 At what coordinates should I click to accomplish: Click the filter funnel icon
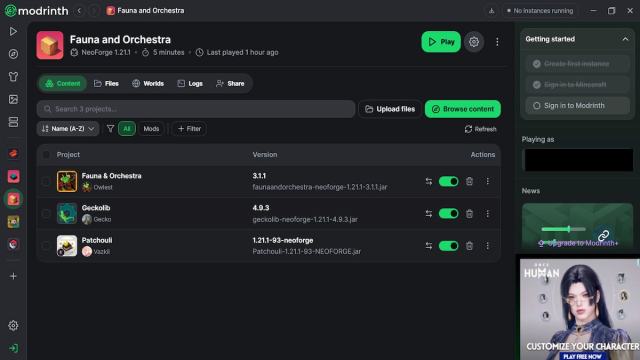pos(110,129)
